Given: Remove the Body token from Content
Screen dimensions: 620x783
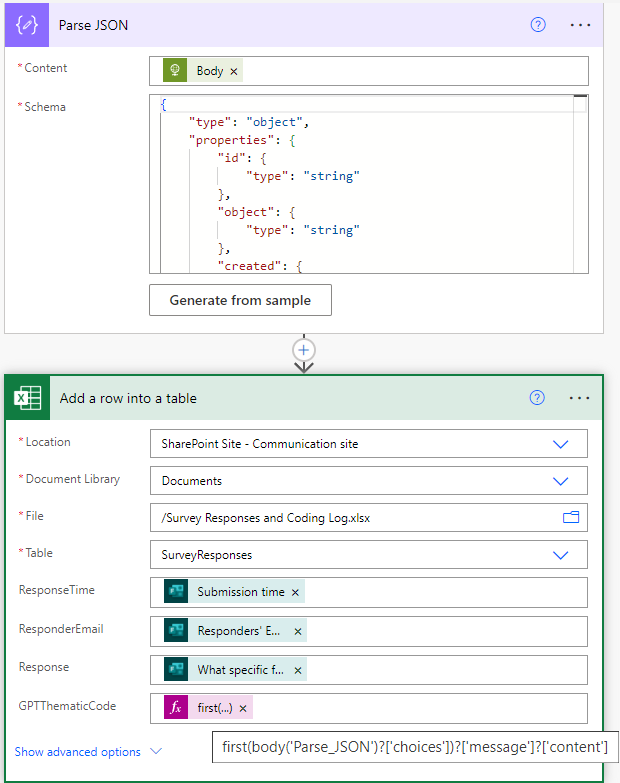Looking at the screenshot, I should point(234,71).
